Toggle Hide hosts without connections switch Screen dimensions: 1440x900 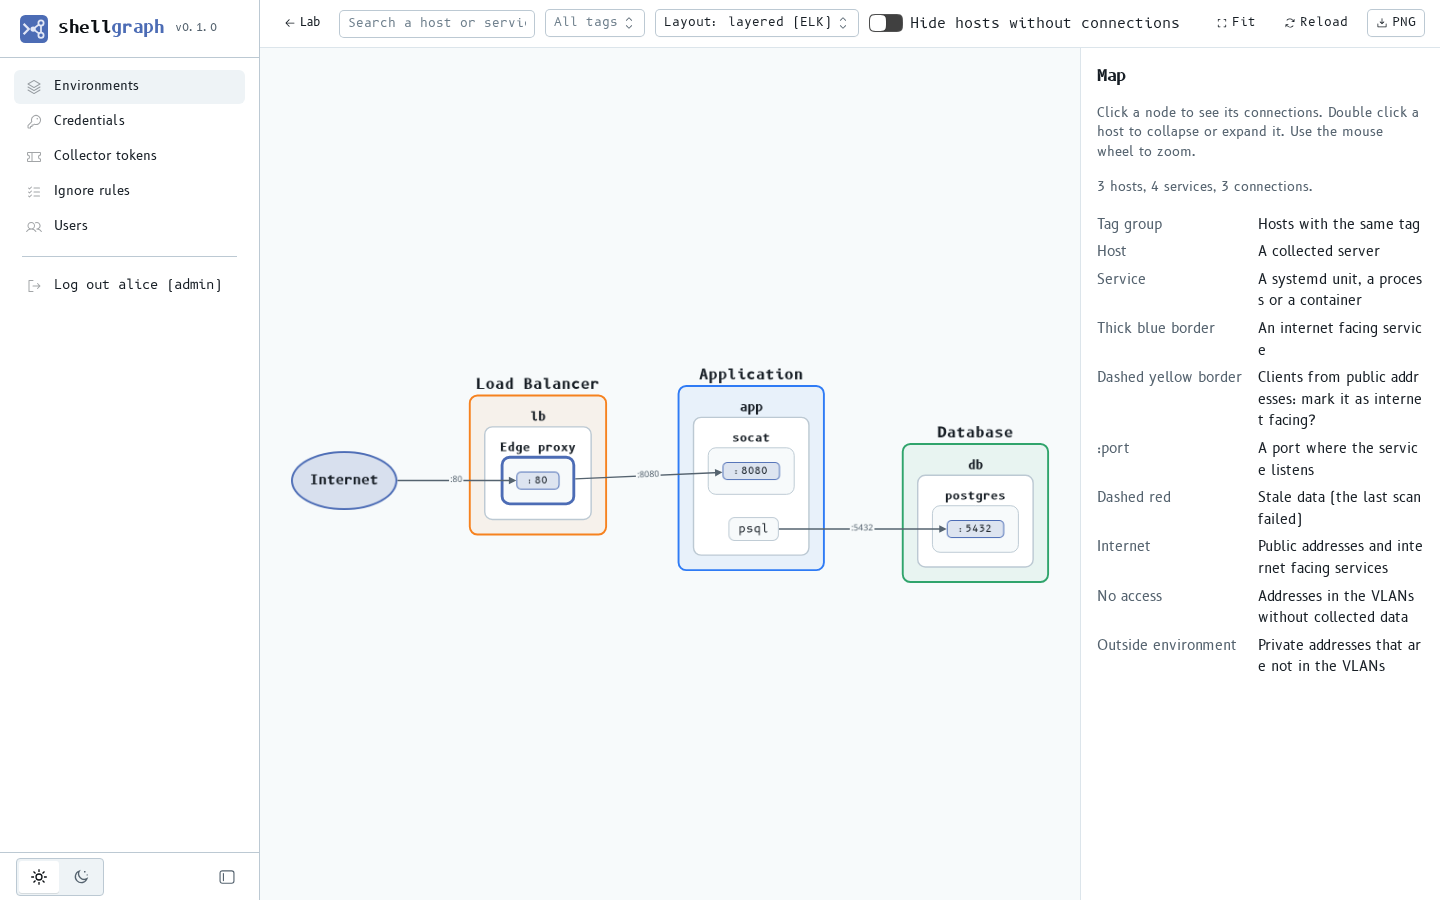886,23
